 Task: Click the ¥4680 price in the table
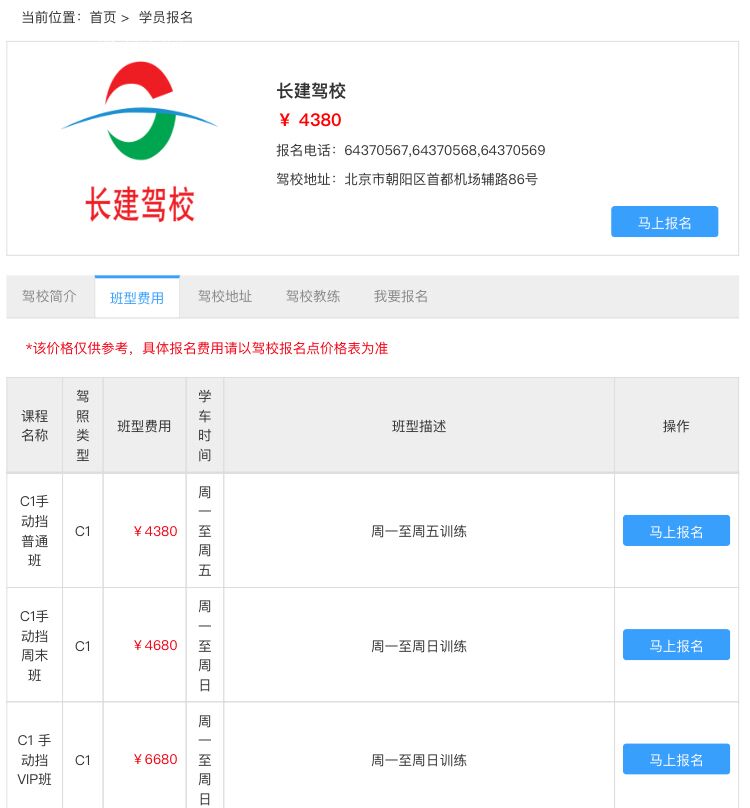tap(155, 645)
